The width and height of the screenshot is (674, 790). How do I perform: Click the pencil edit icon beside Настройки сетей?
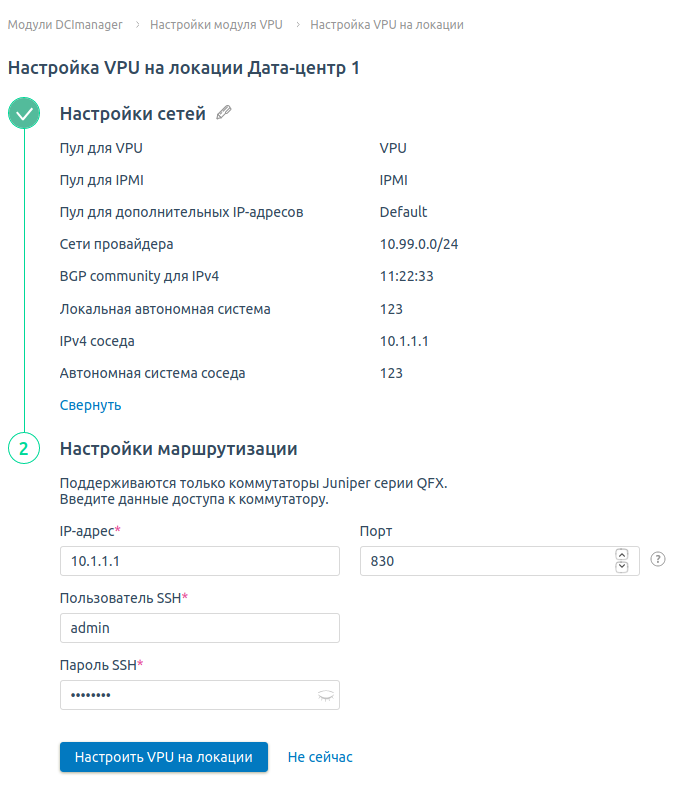pyautogui.click(x=224, y=113)
